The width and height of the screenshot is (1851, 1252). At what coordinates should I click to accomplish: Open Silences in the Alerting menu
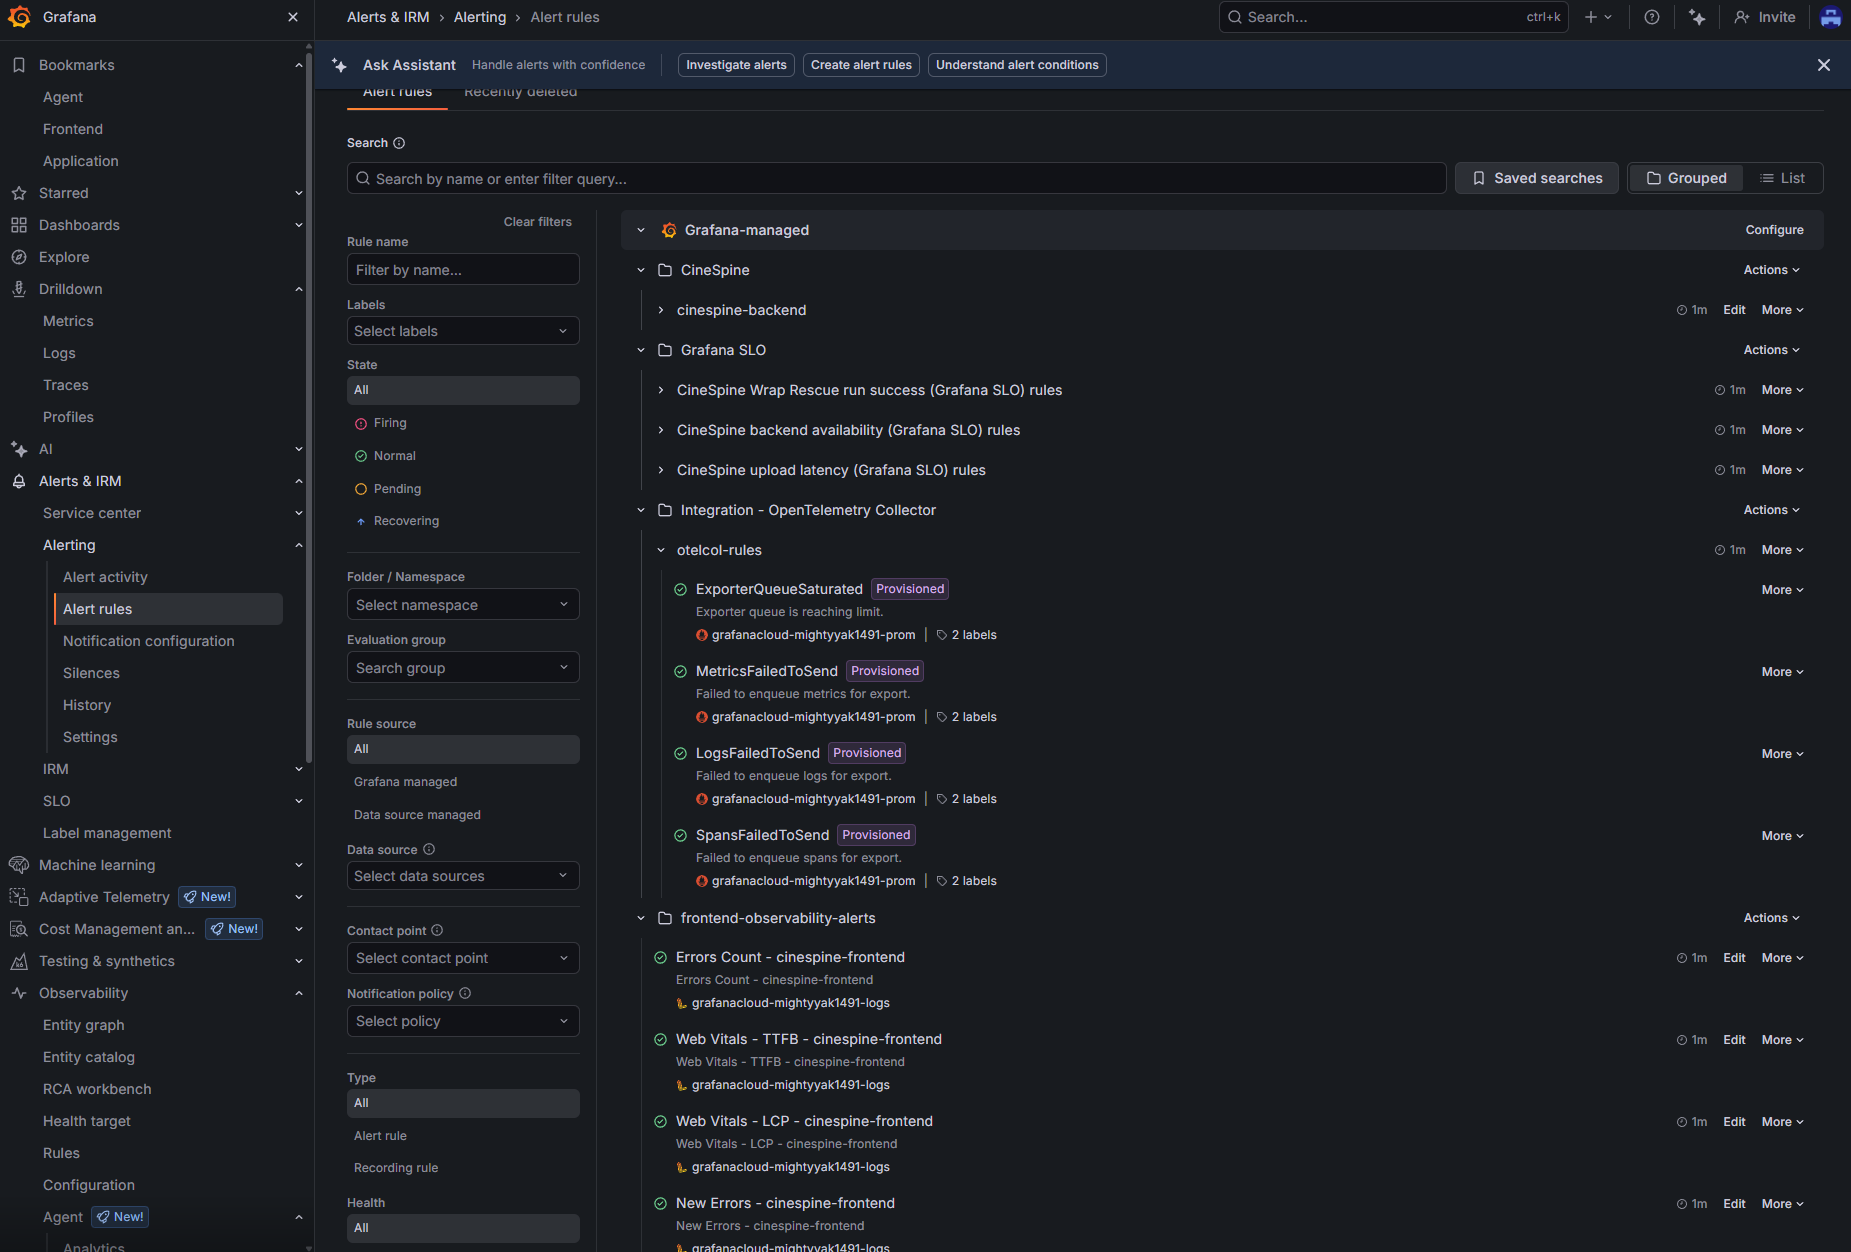tap(91, 673)
